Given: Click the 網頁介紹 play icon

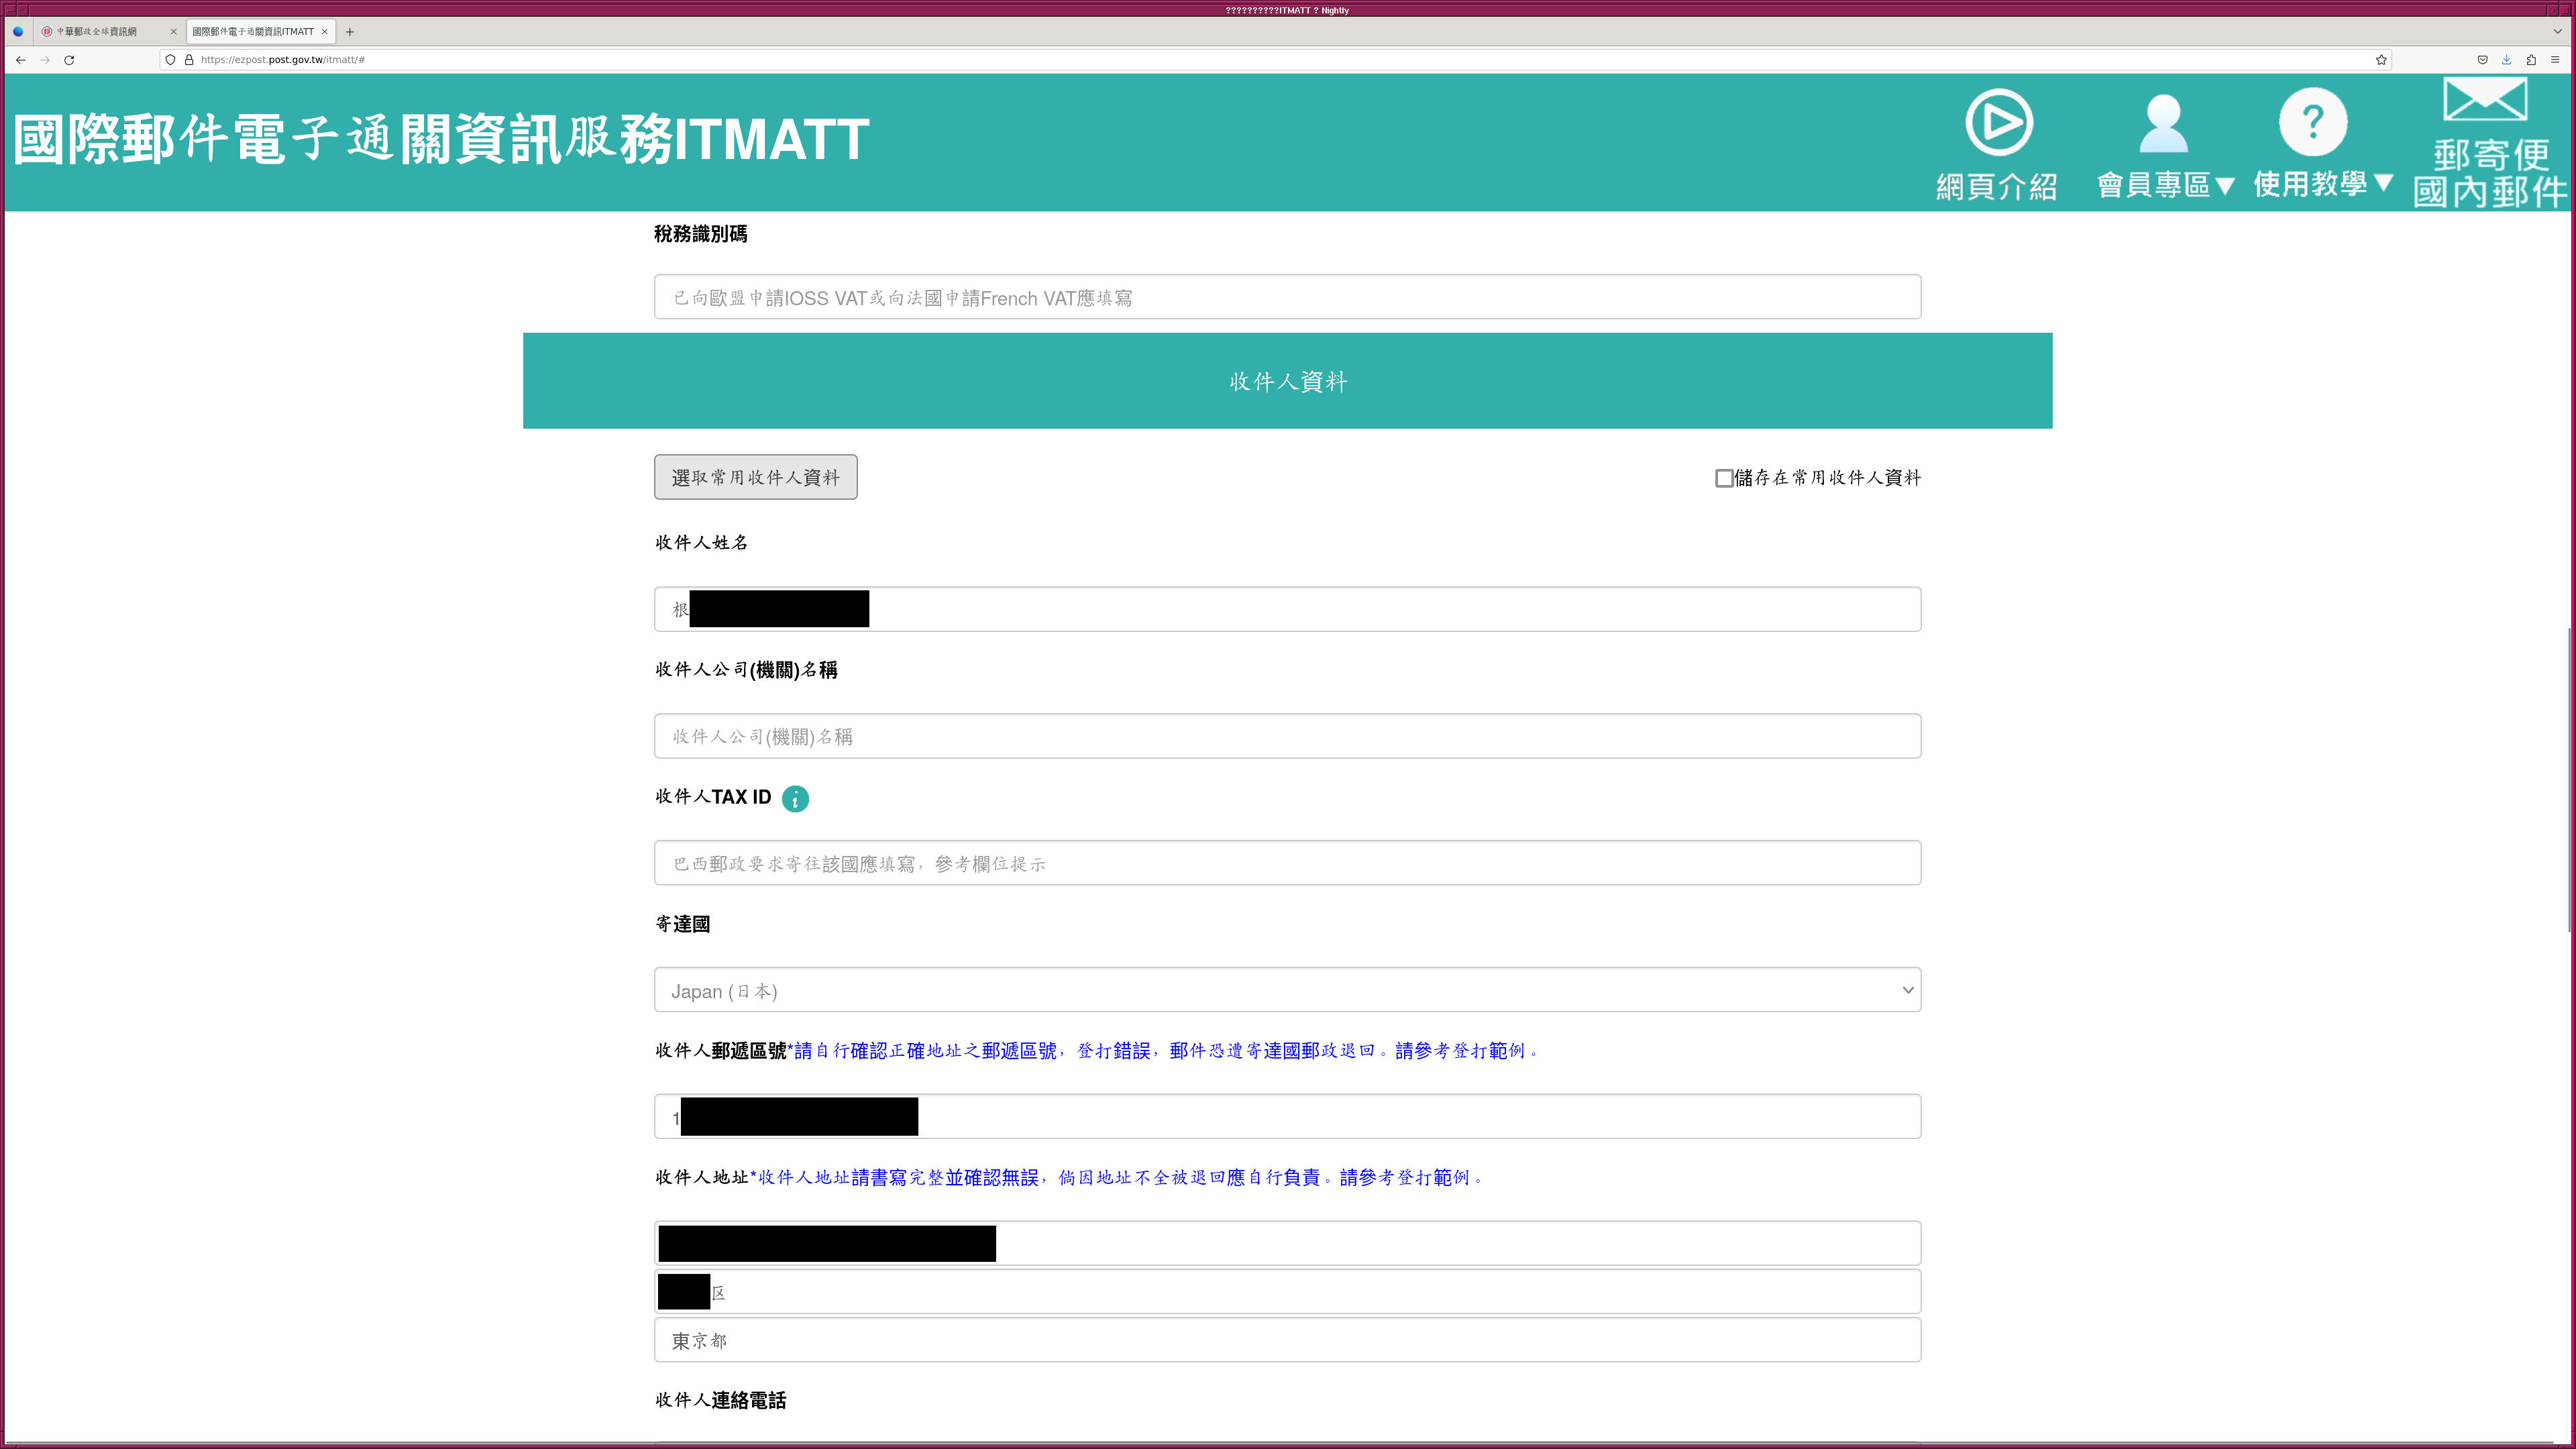Looking at the screenshot, I should pos(1998,123).
